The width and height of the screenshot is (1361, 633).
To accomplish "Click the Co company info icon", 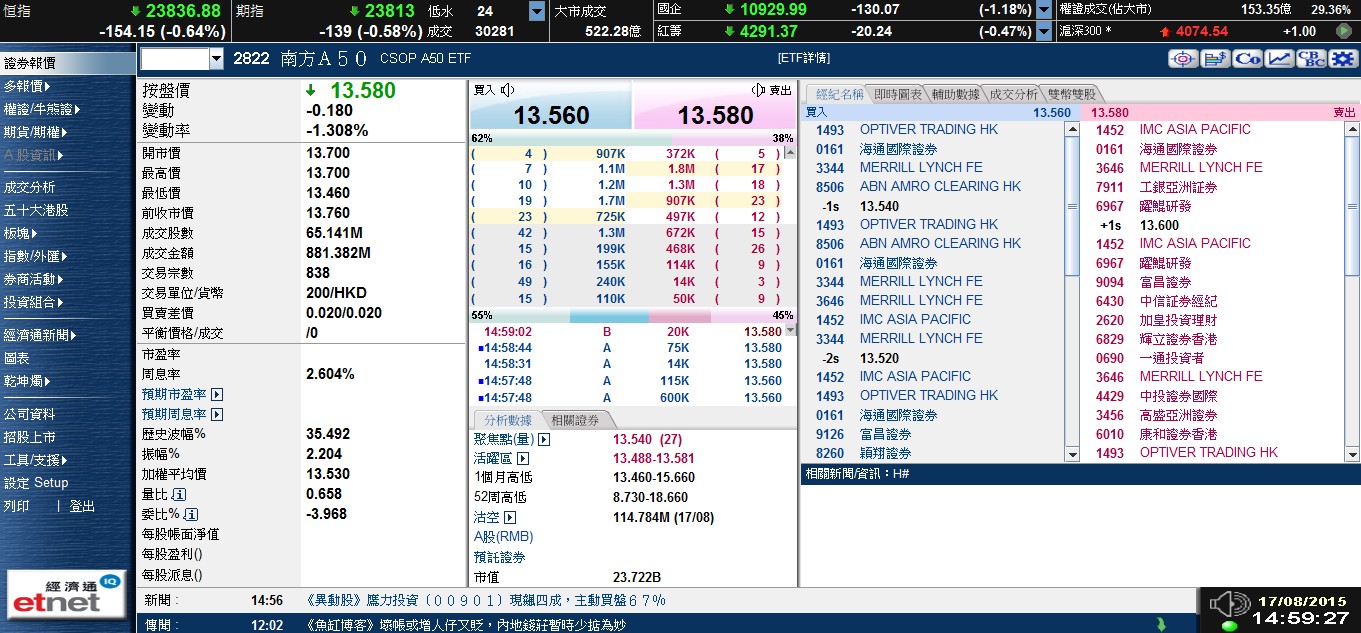I will pyautogui.click(x=1247, y=59).
